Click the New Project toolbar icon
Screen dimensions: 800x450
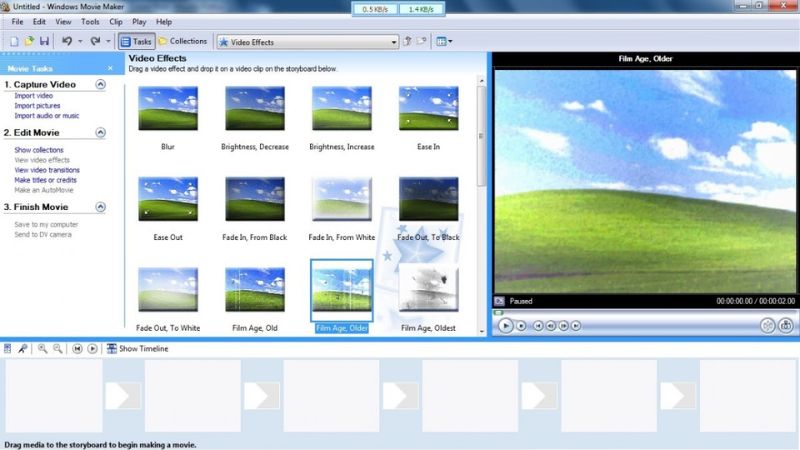pyautogui.click(x=14, y=41)
